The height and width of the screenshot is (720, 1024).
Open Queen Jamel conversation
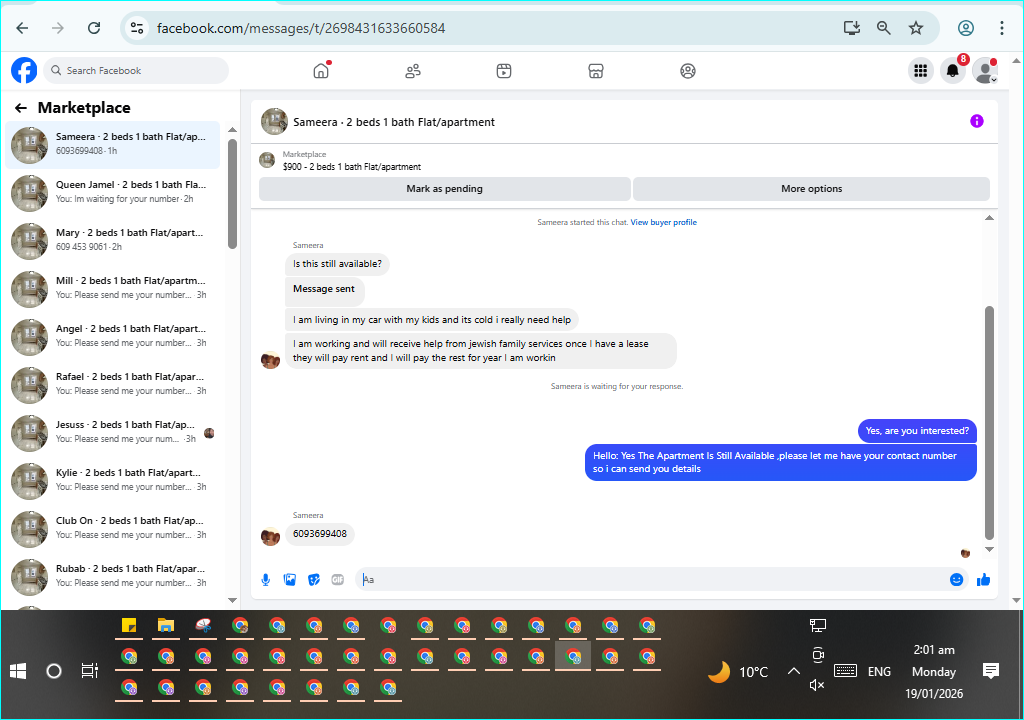tap(113, 193)
